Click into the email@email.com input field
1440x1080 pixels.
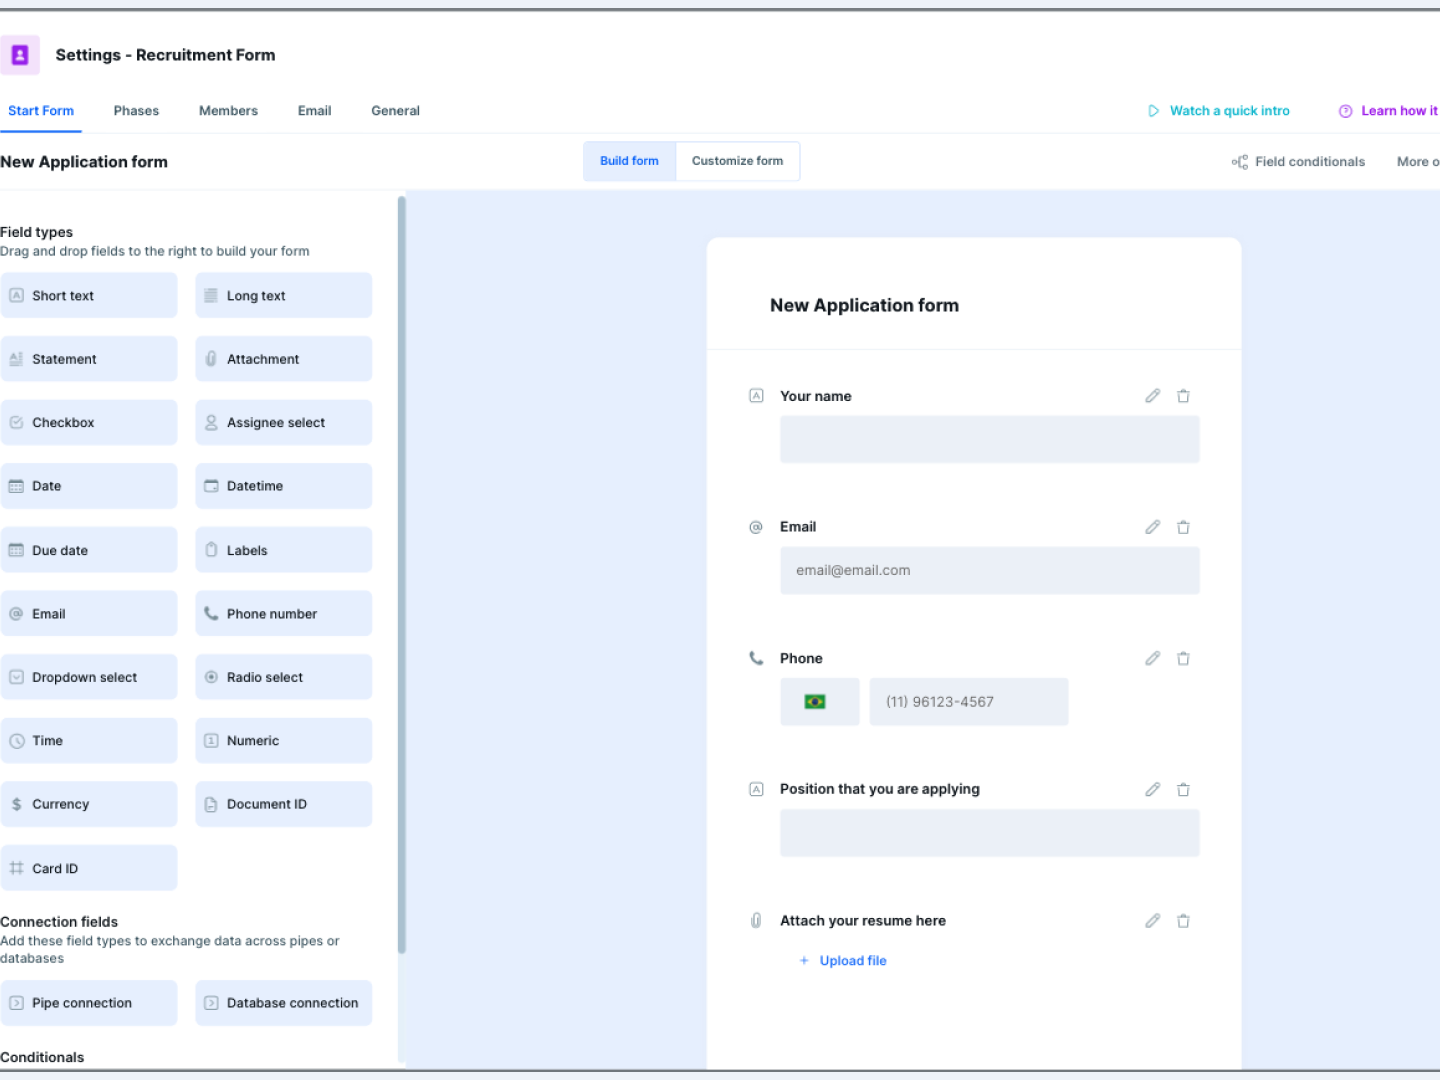pos(989,571)
